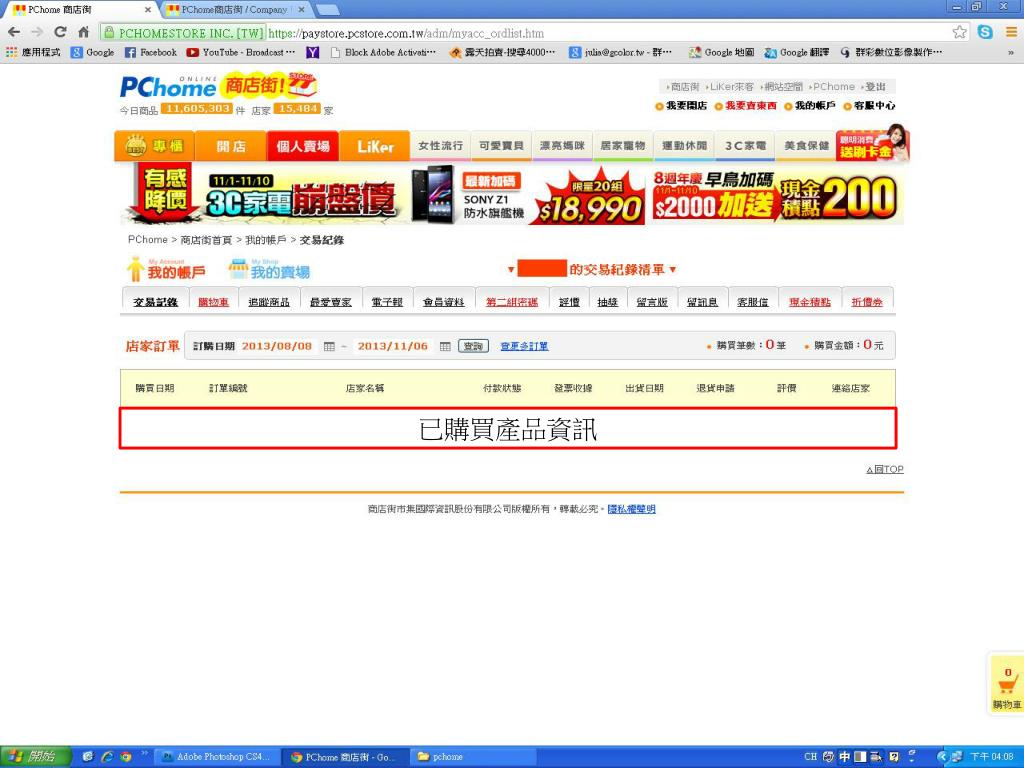Screen dimensions: 1024x768
Task: Open the 美食保健 category tab
Action: (806, 146)
